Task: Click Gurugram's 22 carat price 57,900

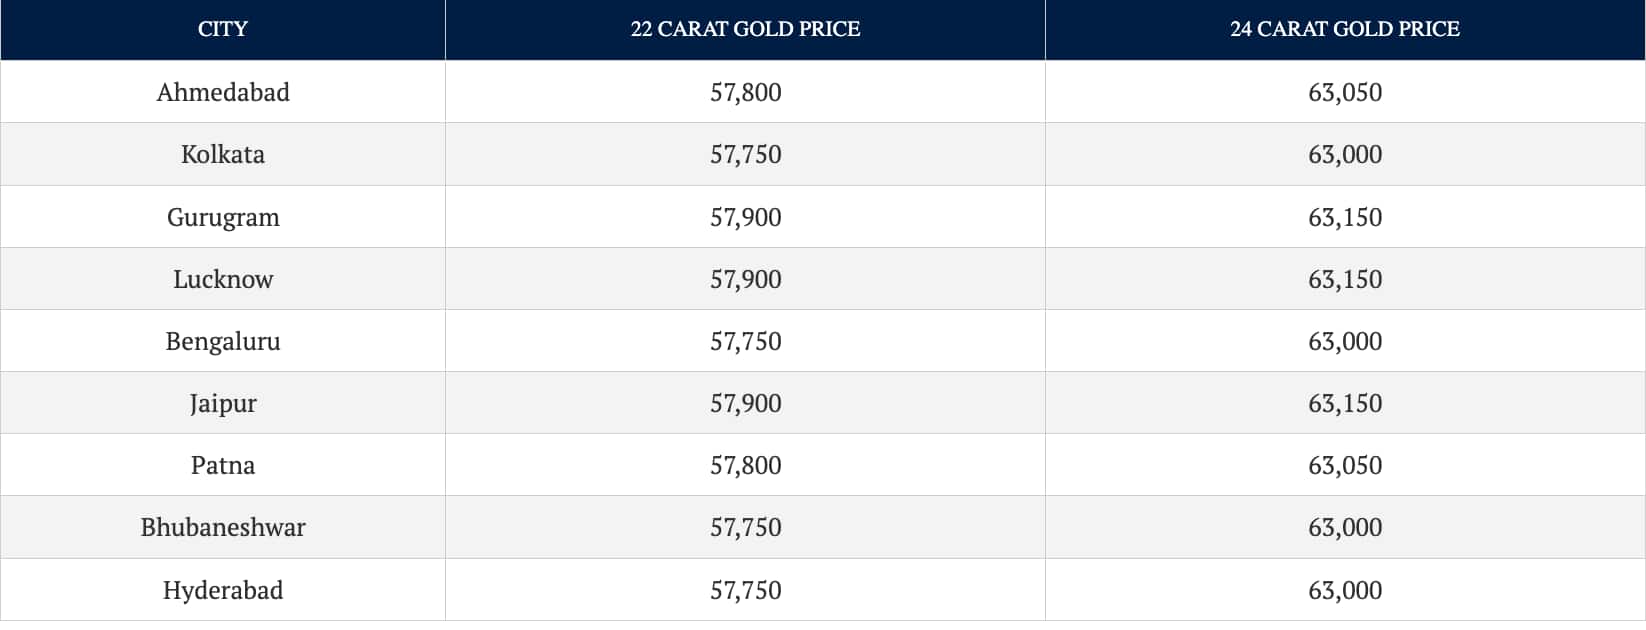Action: [x=746, y=217]
